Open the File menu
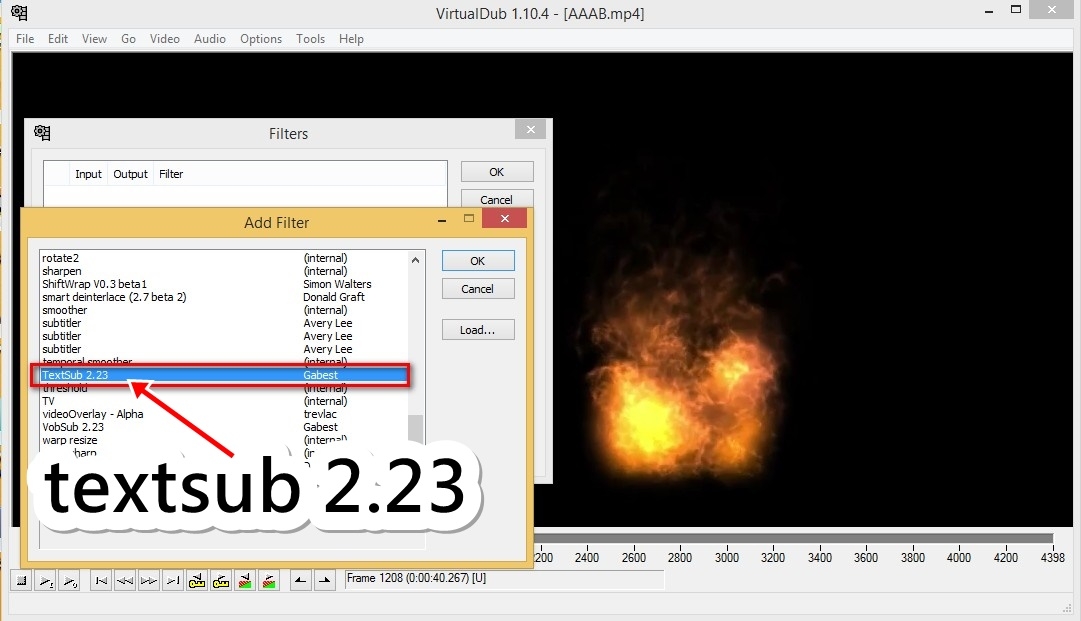Image resolution: width=1081 pixels, height=621 pixels. 25,39
